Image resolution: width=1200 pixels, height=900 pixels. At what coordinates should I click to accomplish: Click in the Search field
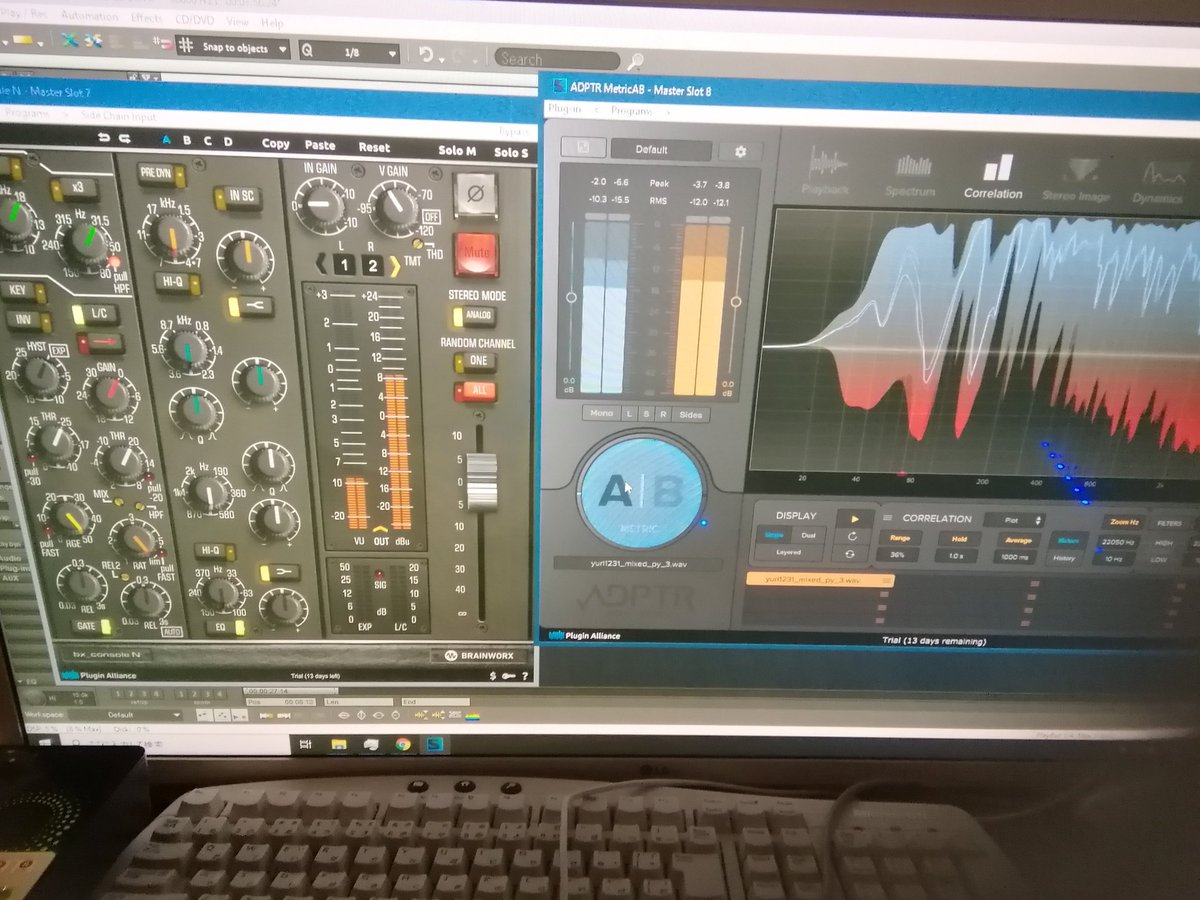[x=556, y=59]
